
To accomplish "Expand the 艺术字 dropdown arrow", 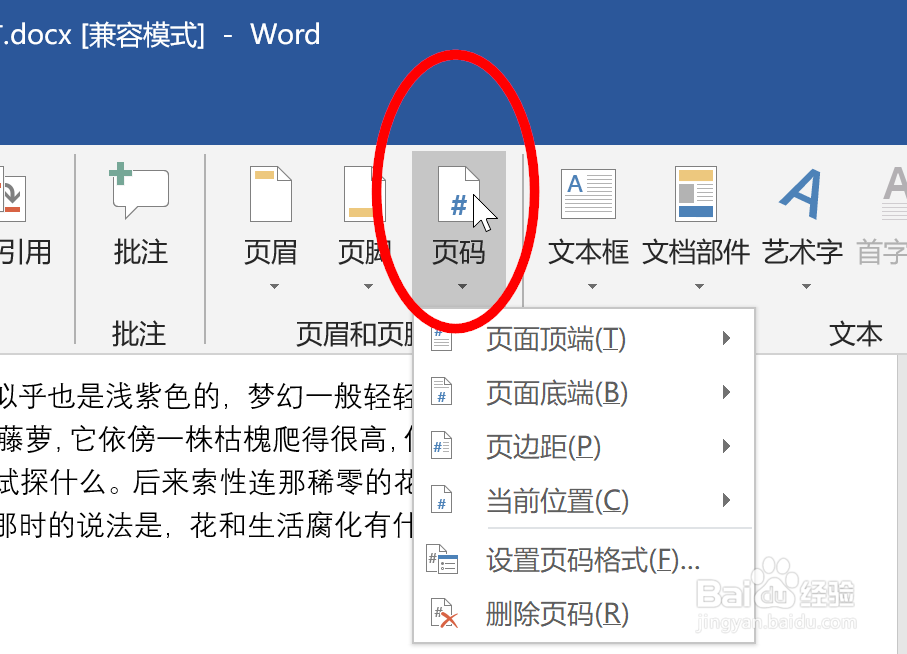I will click(x=806, y=286).
